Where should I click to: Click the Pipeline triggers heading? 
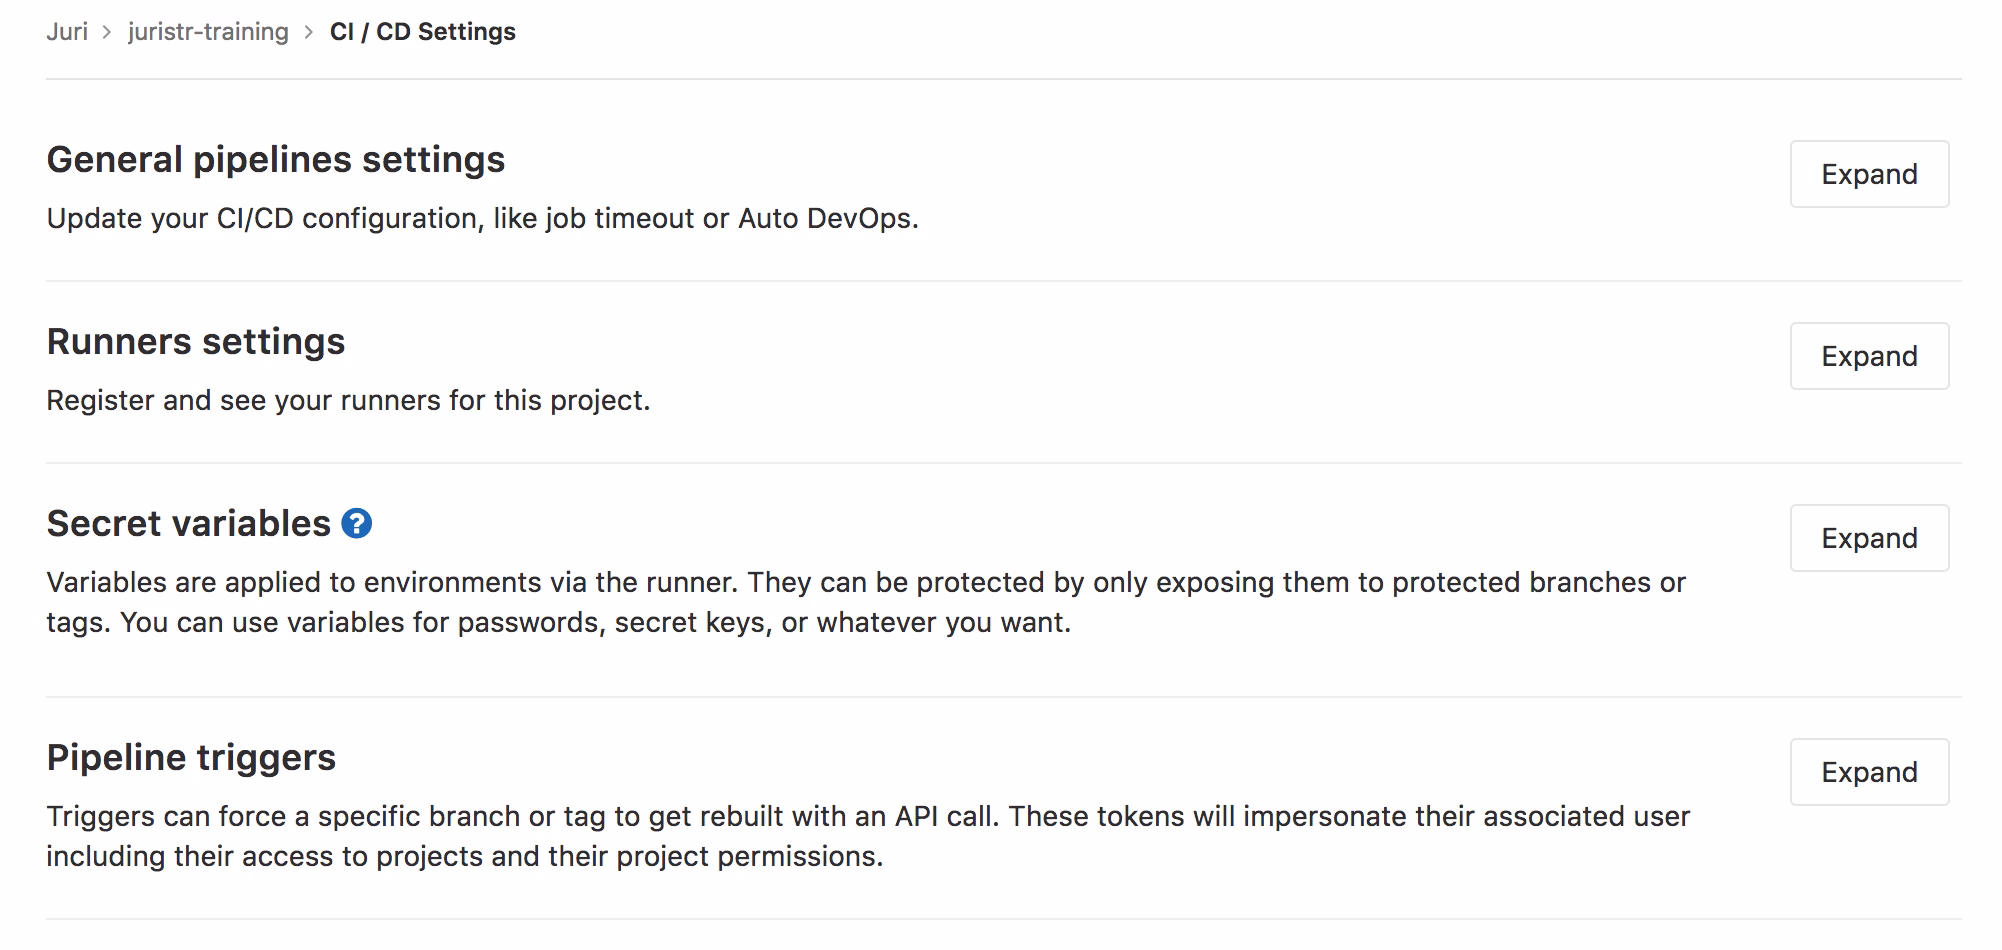click(191, 758)
